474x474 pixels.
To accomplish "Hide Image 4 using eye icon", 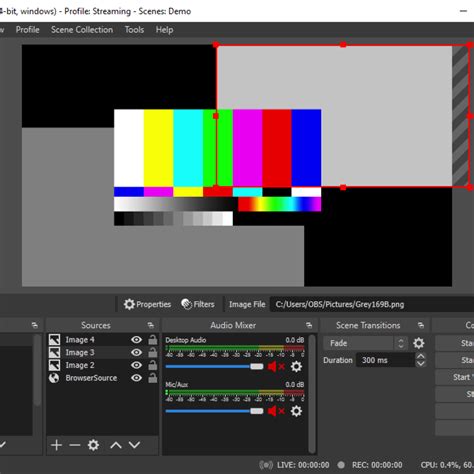I will click(x=136, y=340).
